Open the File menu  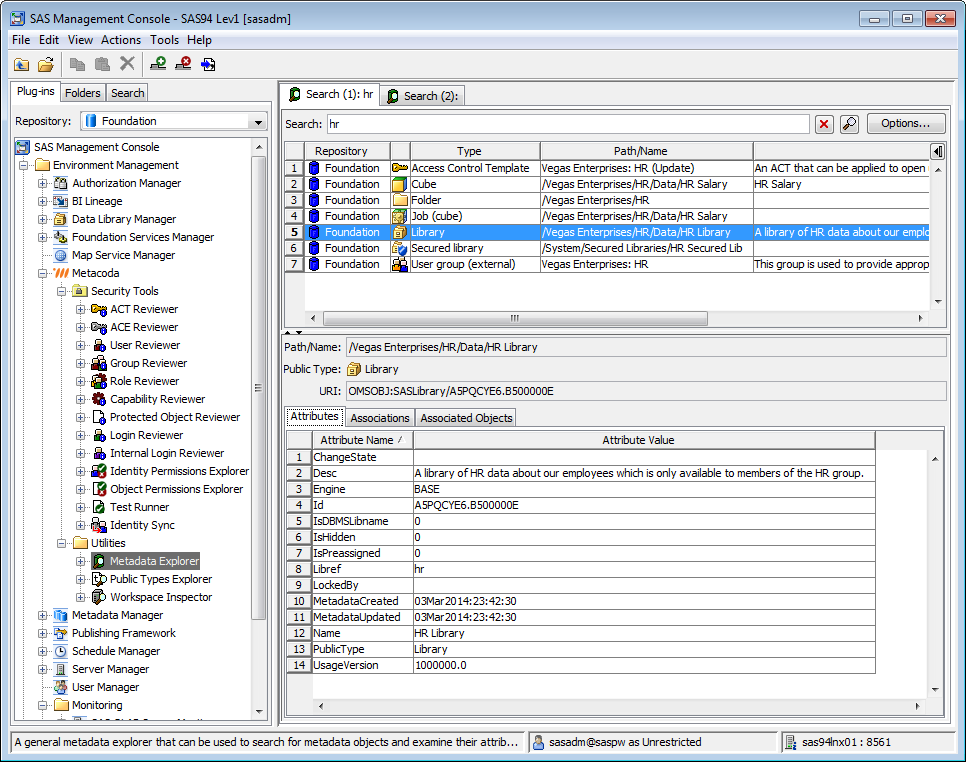pyautogui.click(x=21, y=40)
